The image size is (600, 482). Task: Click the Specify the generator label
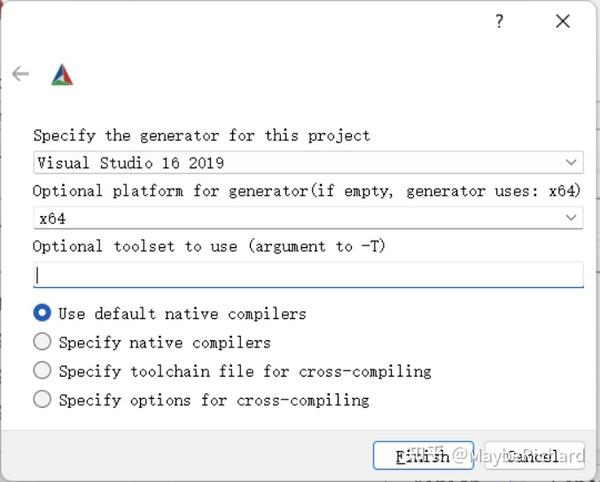[202, 136]
